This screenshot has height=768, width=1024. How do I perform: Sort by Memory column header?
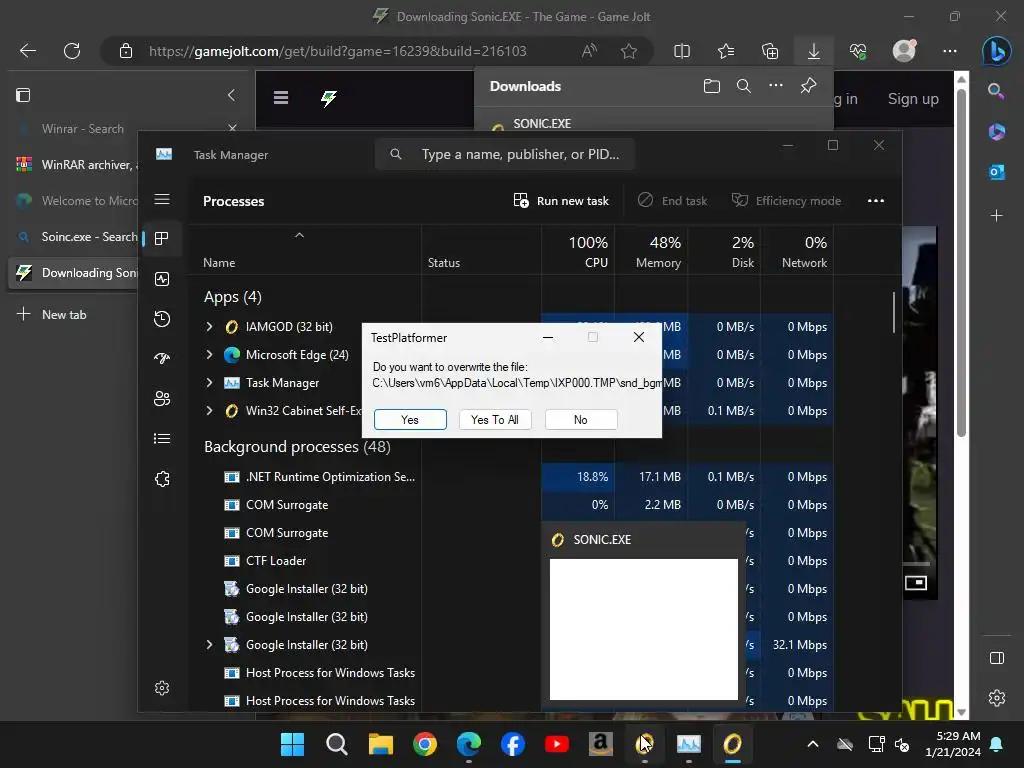(651, 251)
